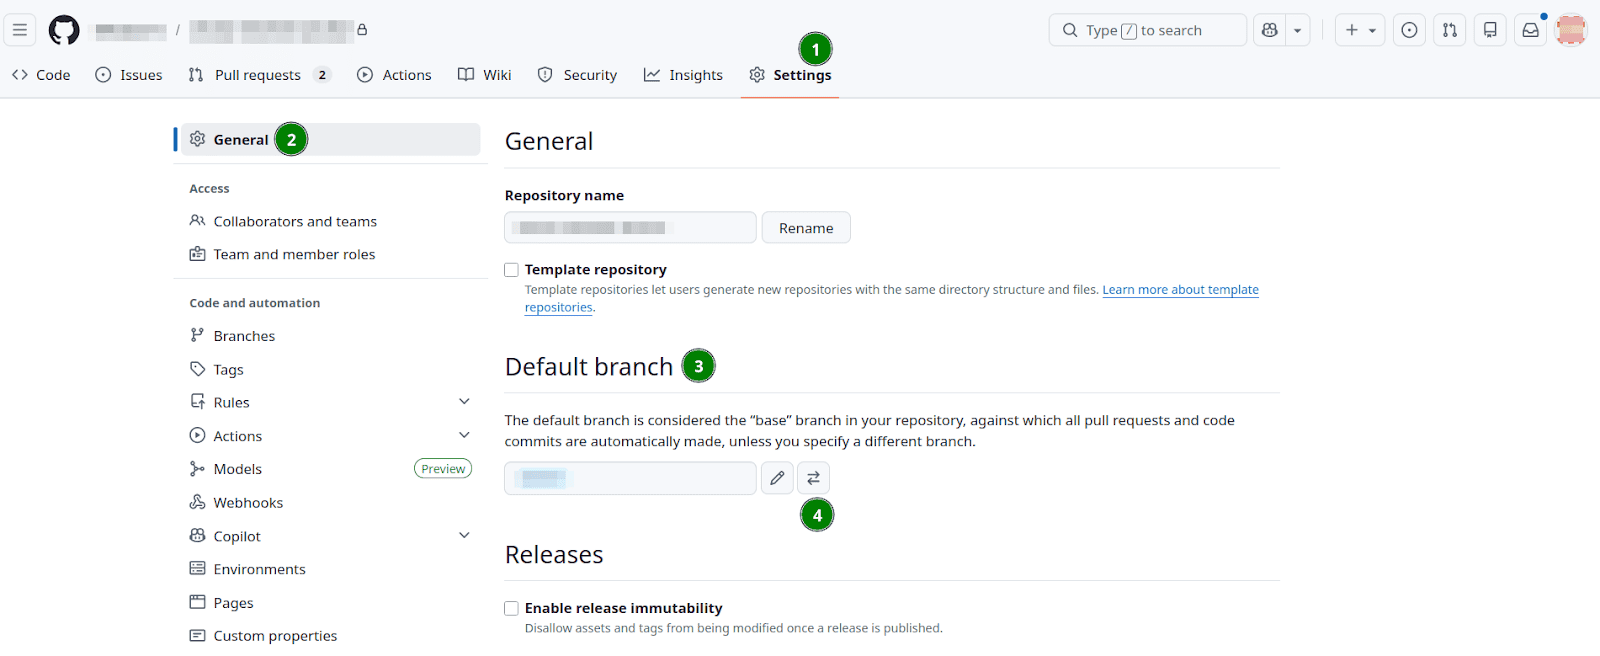The image size is (1600, 656).
Task: Click Branches icon in sidebar
Action: point(197,336)
